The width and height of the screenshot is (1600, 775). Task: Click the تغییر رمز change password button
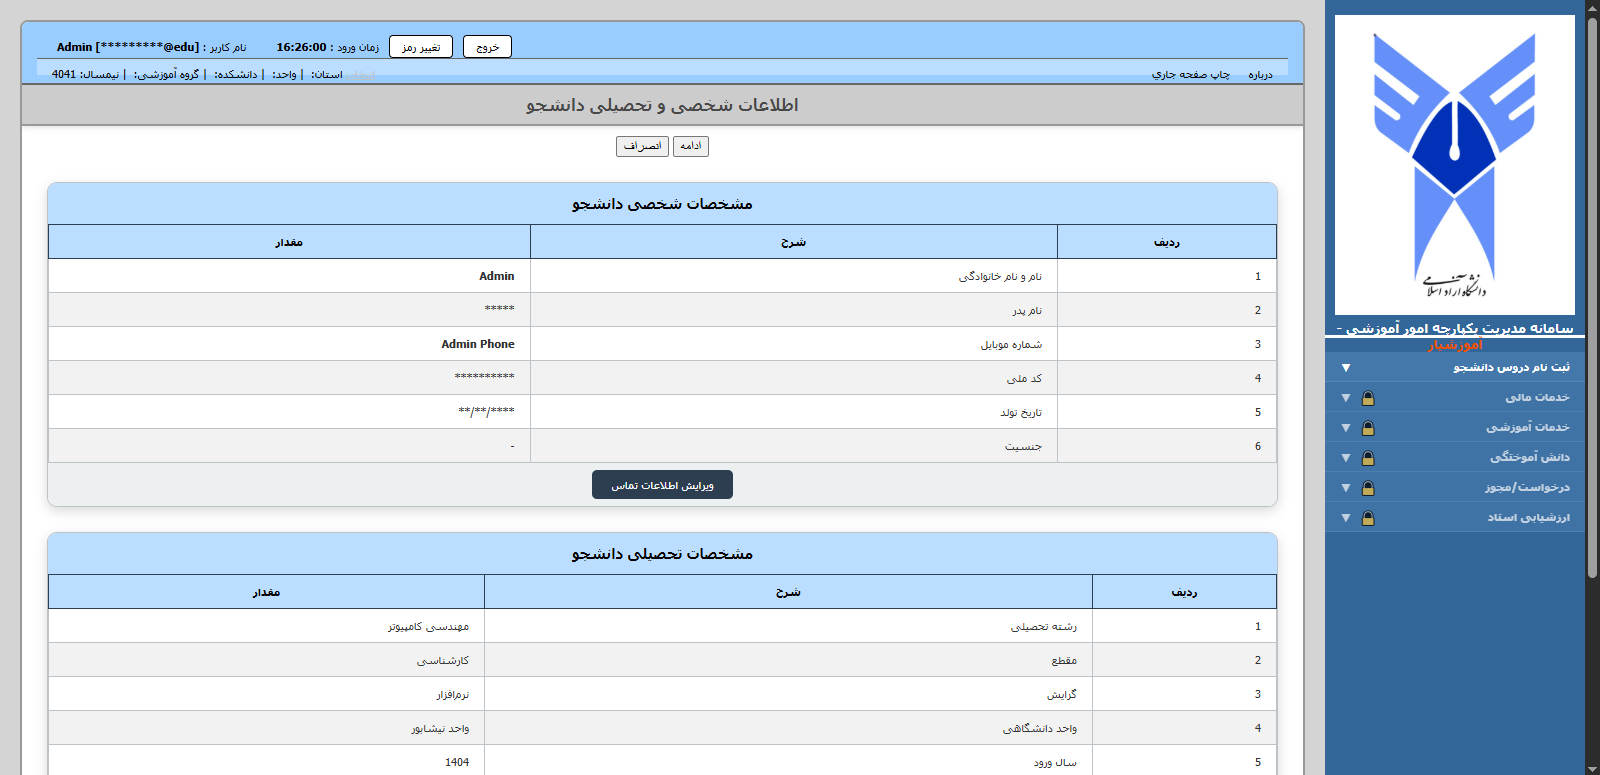(x=420, y=47)
